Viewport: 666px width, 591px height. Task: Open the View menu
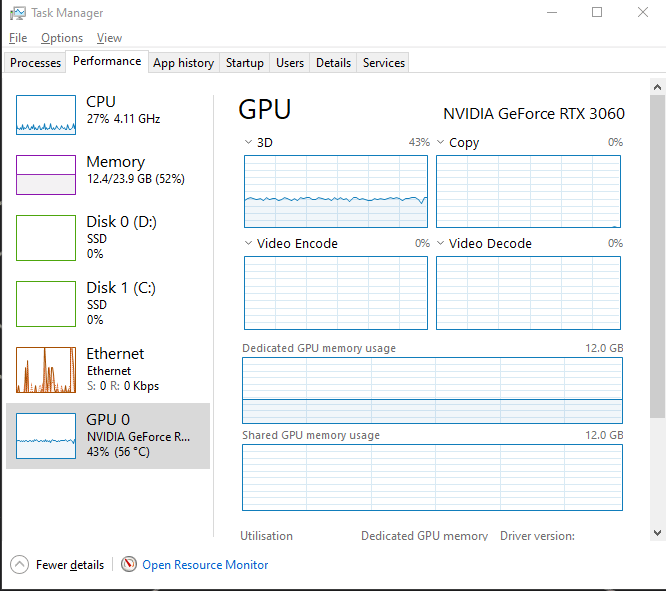(x=109, y=38)
